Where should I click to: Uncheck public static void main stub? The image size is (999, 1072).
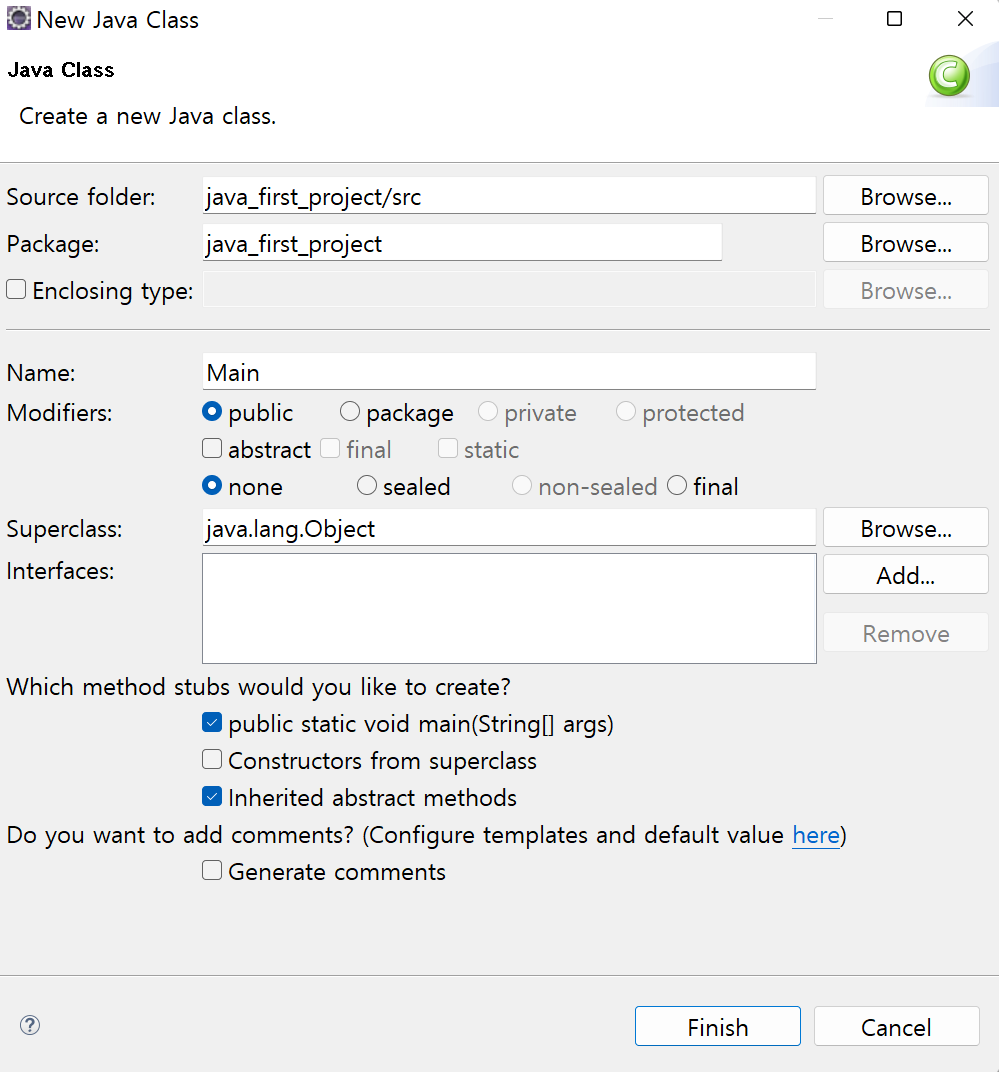[212, 723]
